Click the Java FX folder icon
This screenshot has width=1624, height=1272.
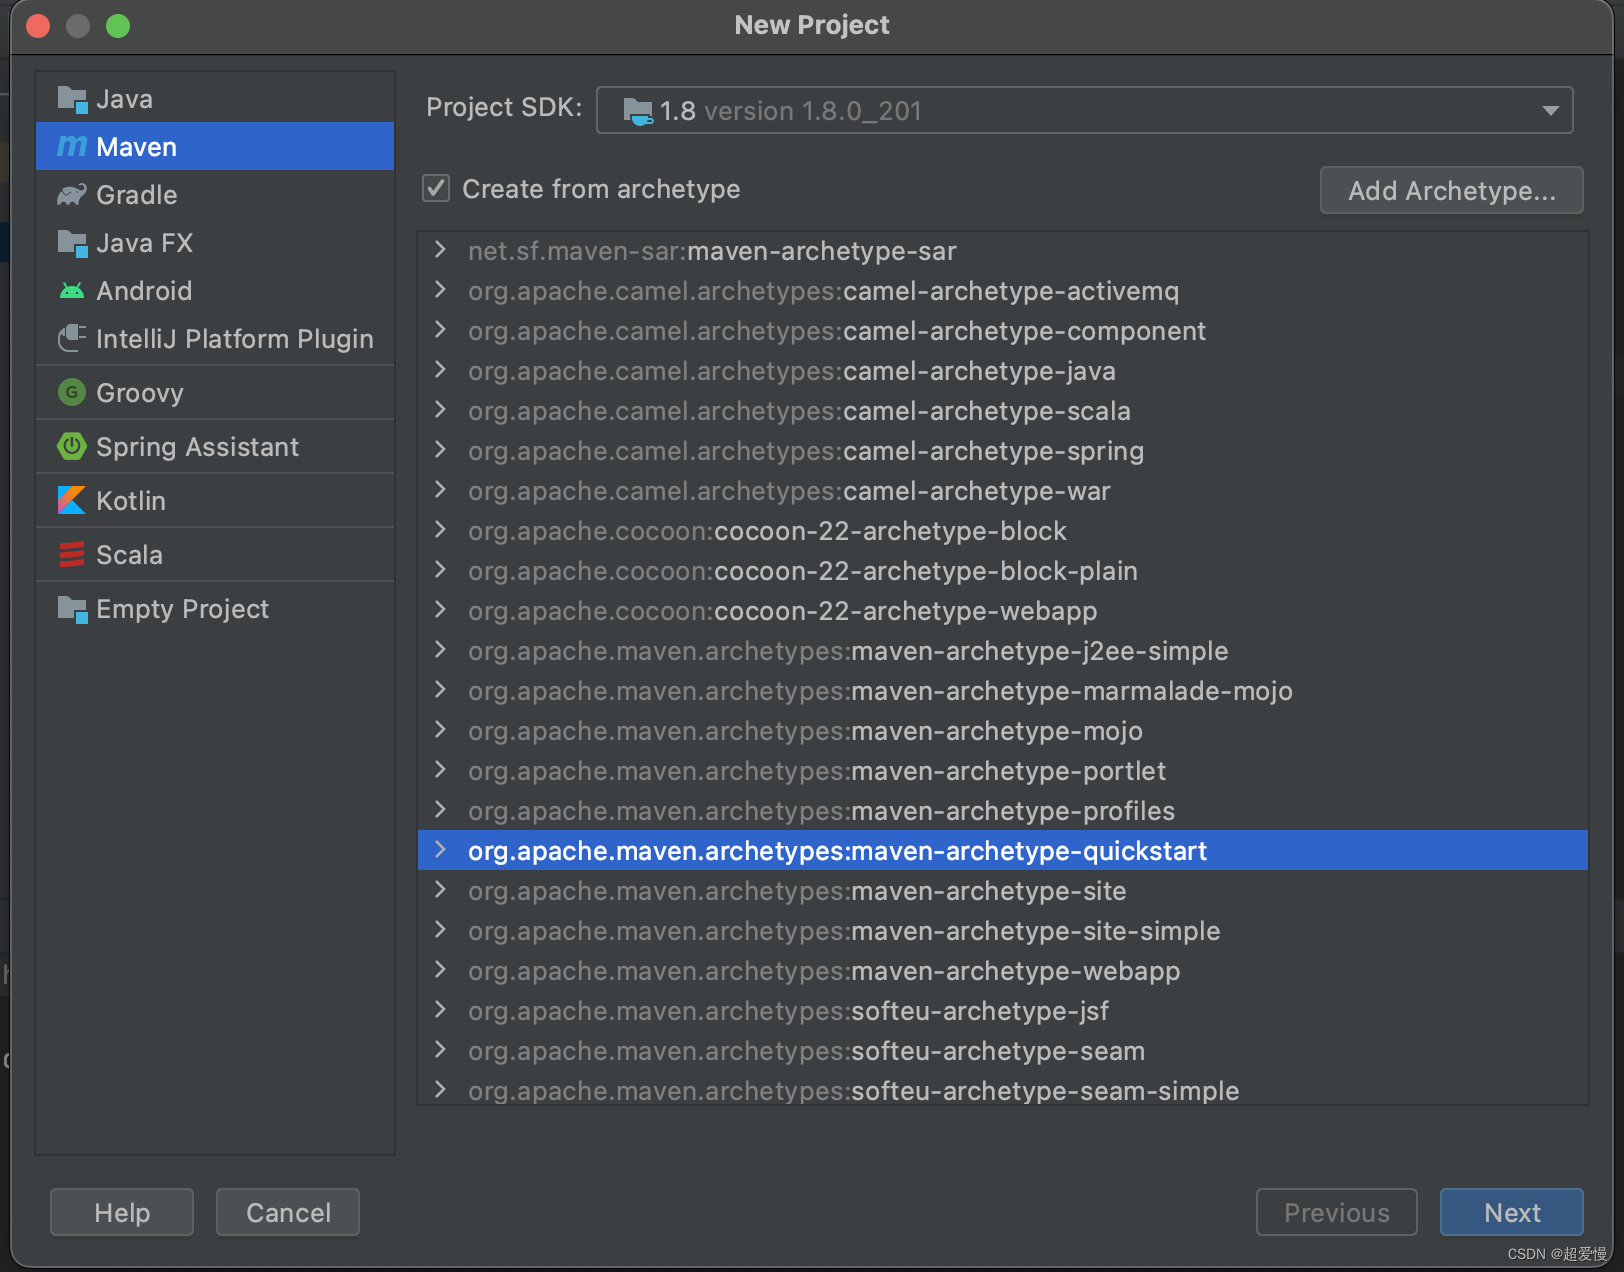(x=72, y=243)
